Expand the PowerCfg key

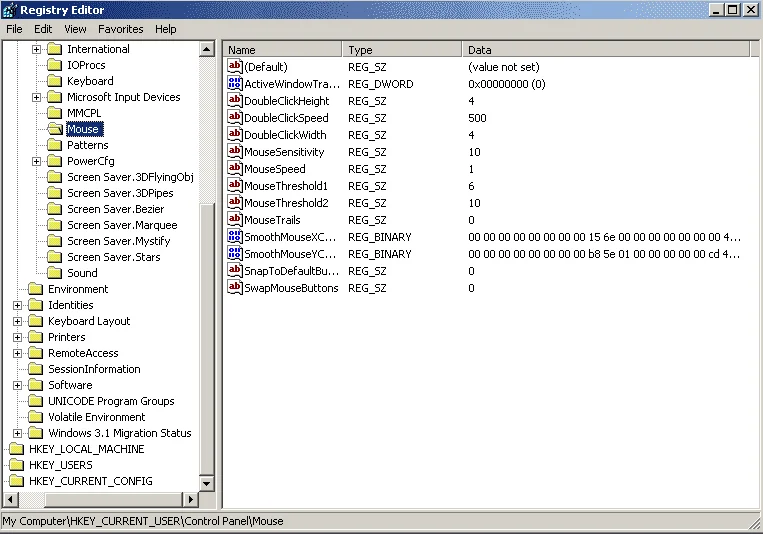click(36, 161)
